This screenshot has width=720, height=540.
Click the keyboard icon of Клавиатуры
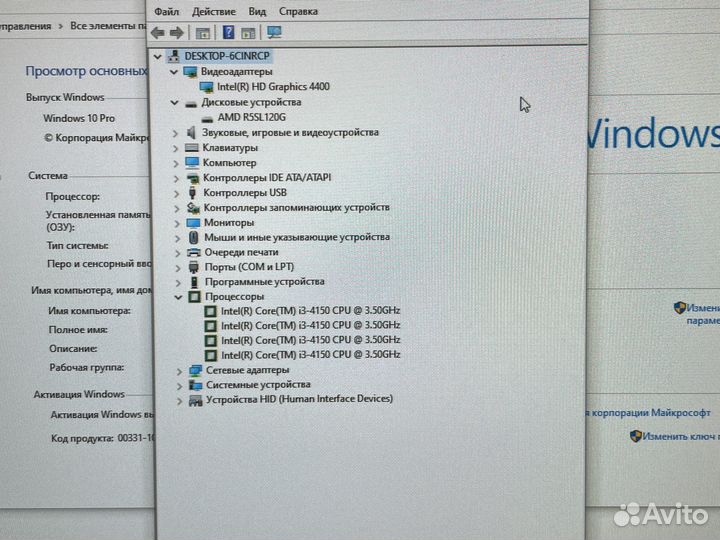191,148
